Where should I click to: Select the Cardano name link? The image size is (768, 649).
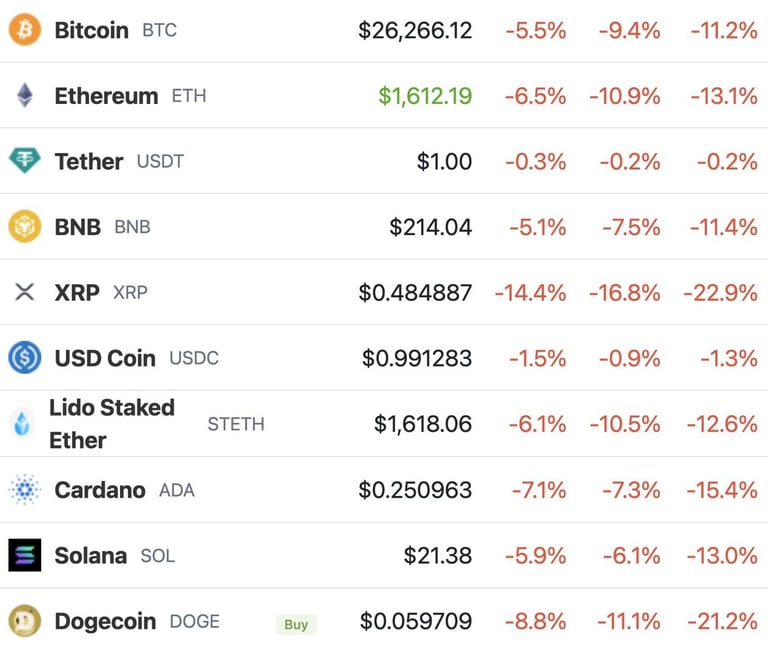100,490
